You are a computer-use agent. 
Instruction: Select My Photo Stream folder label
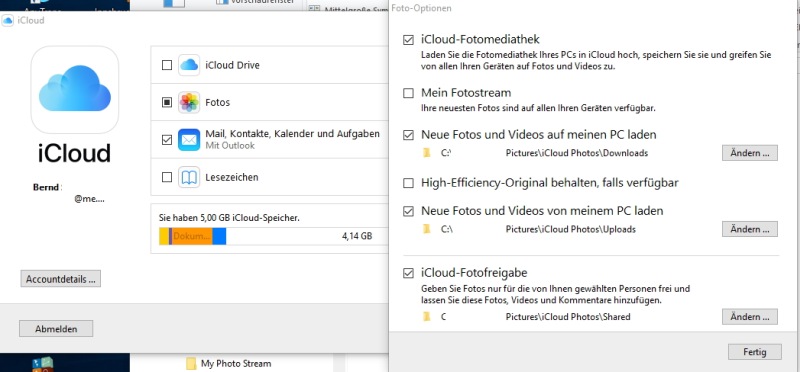236,364
